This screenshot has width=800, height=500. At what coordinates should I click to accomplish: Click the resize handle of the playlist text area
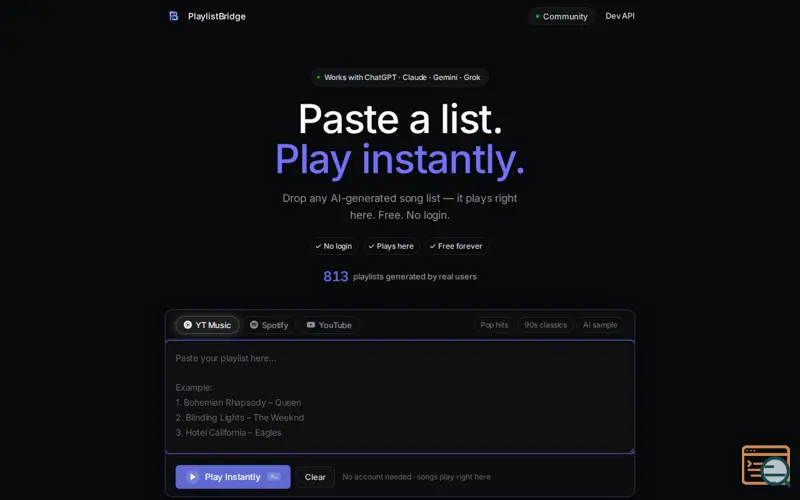[x=631, y=449]
